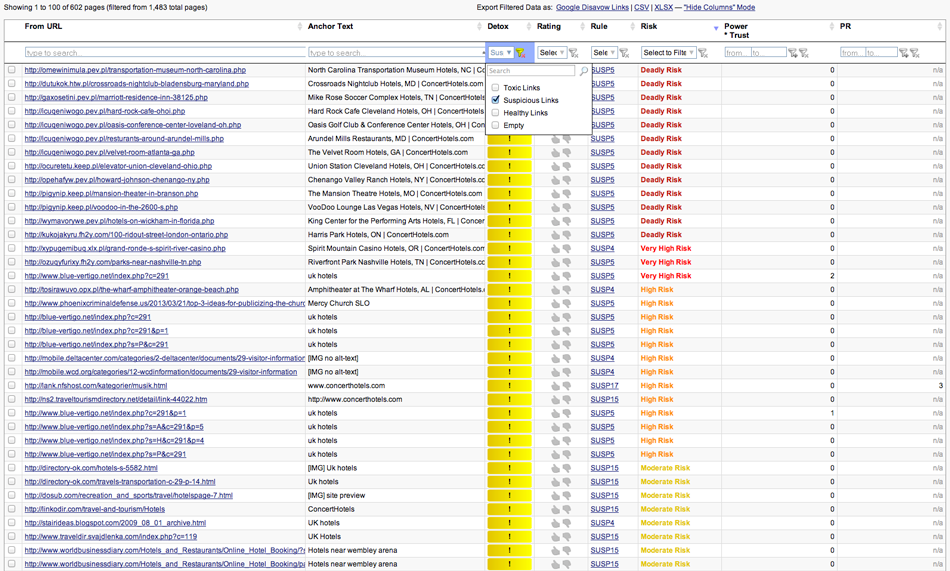Click sort arrows of Power*Trust column
This screenshot has height=571, width=950.
pos(831,26)
